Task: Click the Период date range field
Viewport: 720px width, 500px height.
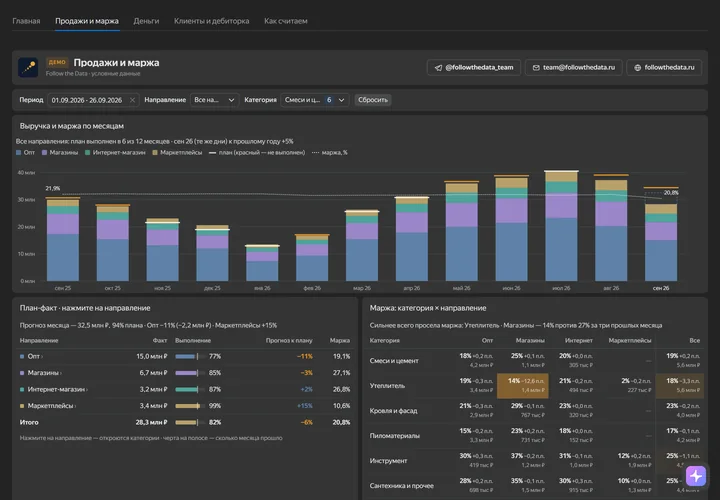Action: pos(93,100)
